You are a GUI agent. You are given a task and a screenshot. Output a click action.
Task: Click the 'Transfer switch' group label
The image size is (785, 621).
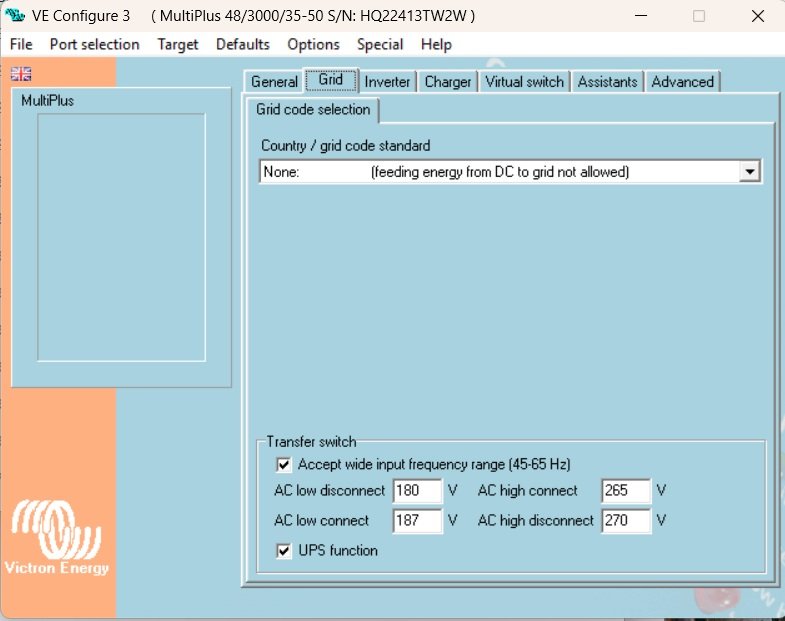pos(311,442)
